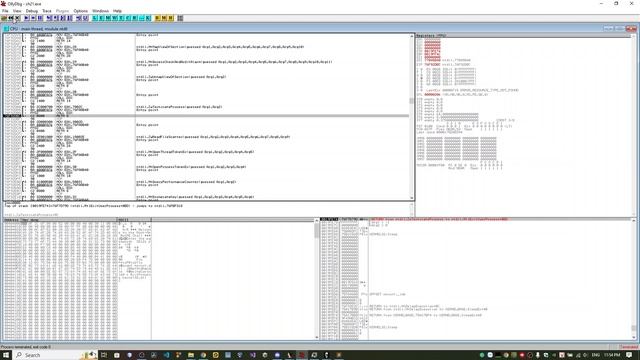Start trace over

(x=69, y=18)
